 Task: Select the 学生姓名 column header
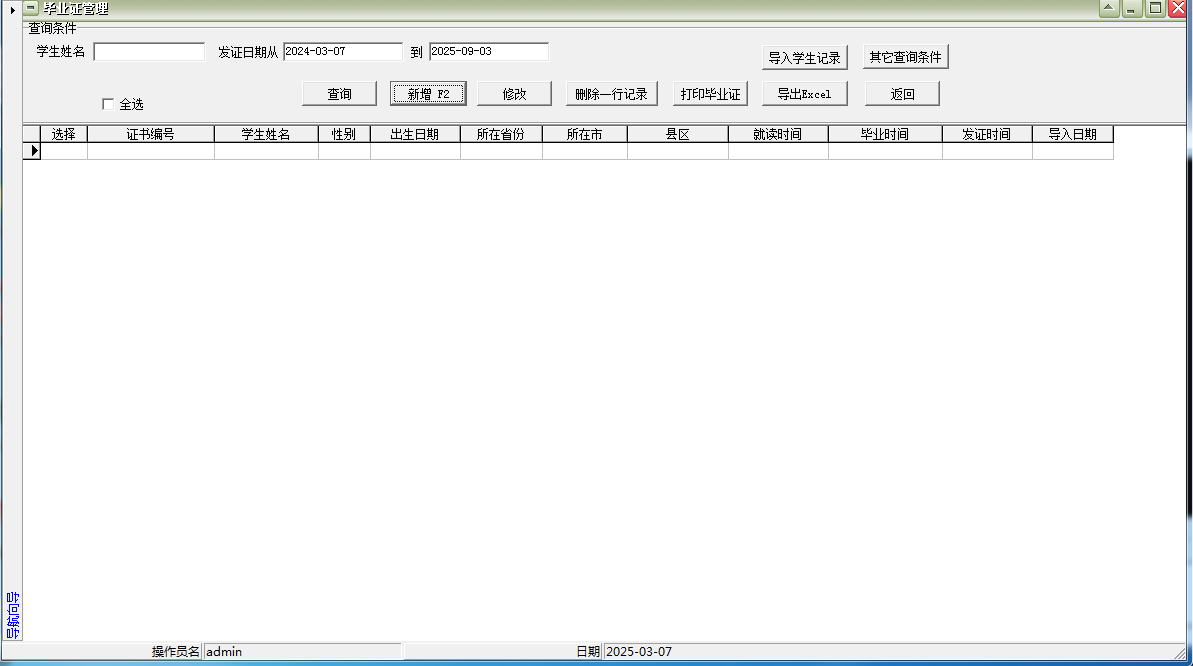click(x=265, y=133)
